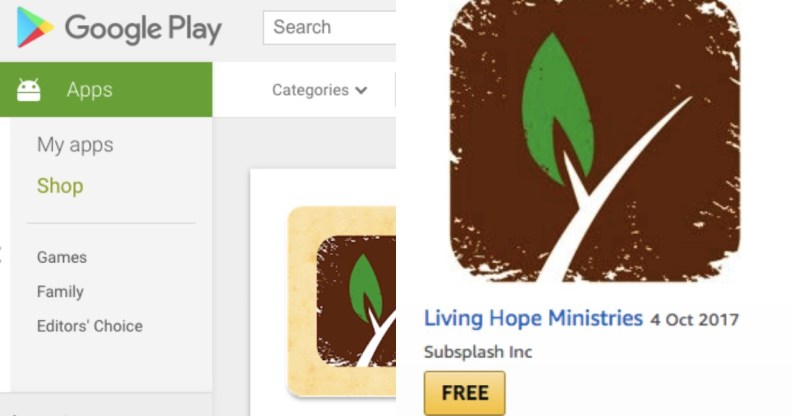Open the Family category link
Image resolution: width=792 pixels, height=416 pixels.
coord(60,292)
